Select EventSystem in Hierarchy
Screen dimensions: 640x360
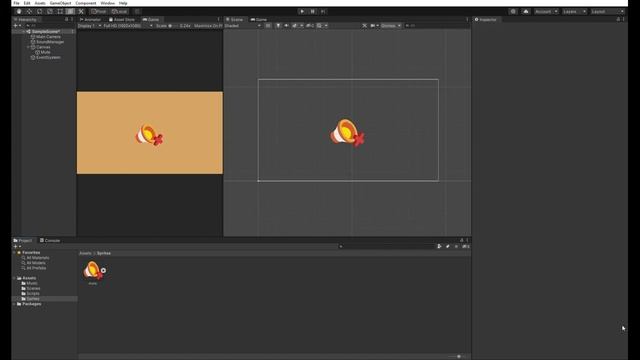[x=48, y=58]
